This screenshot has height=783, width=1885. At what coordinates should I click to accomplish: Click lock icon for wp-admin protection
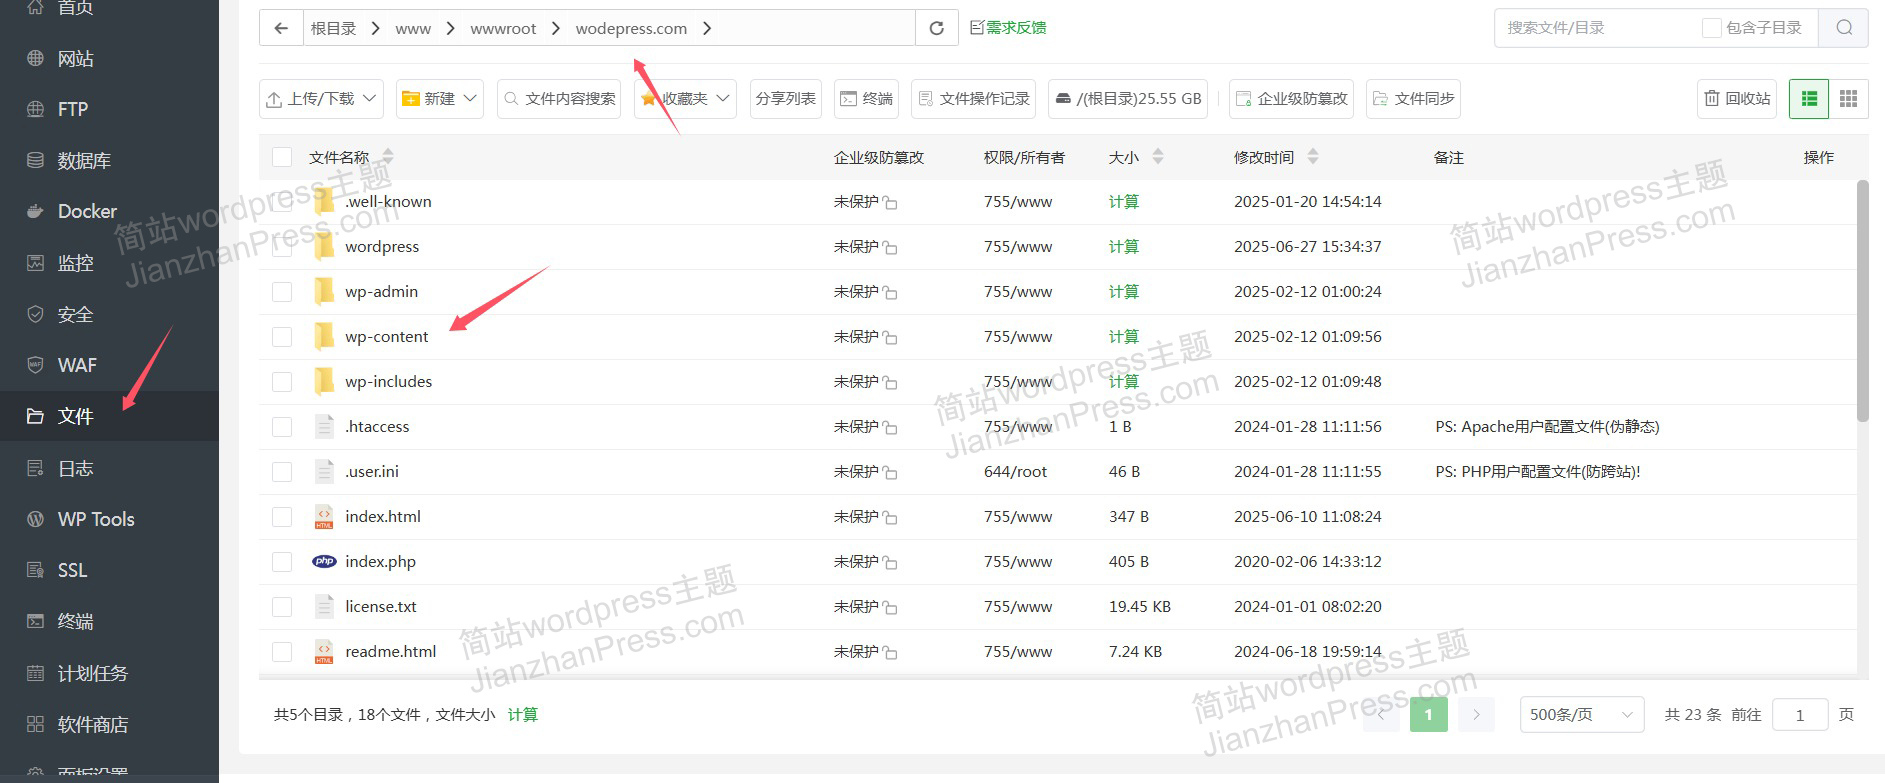point(890,293)
